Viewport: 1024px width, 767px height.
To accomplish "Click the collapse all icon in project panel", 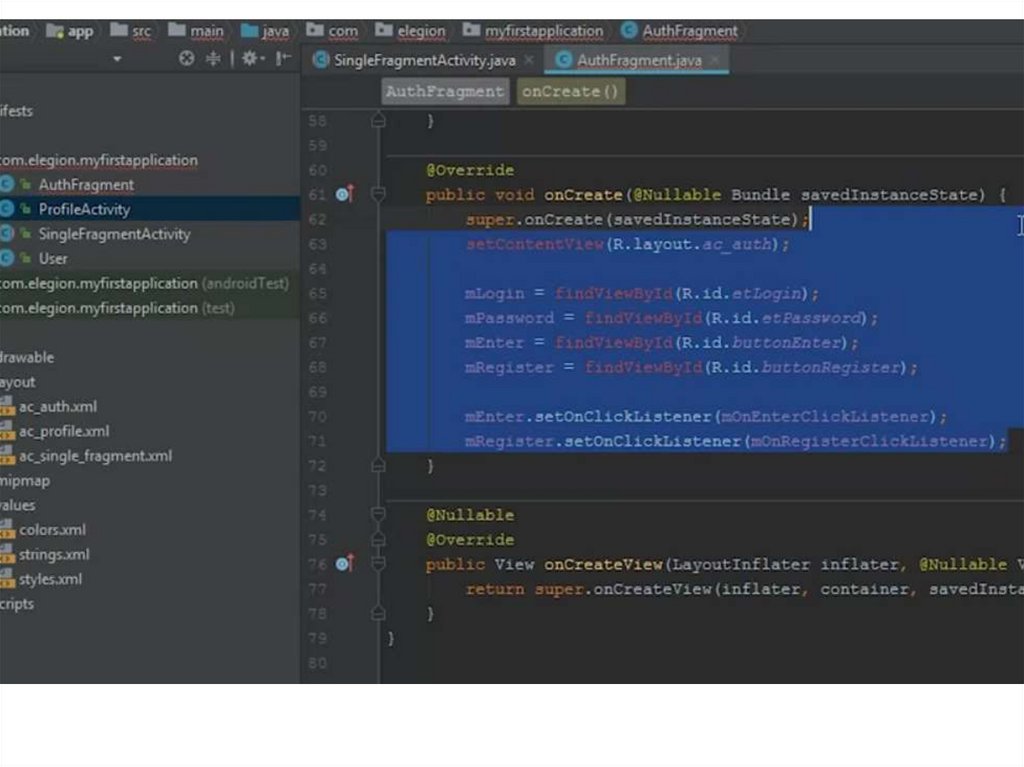I will (x=213, y=59).
